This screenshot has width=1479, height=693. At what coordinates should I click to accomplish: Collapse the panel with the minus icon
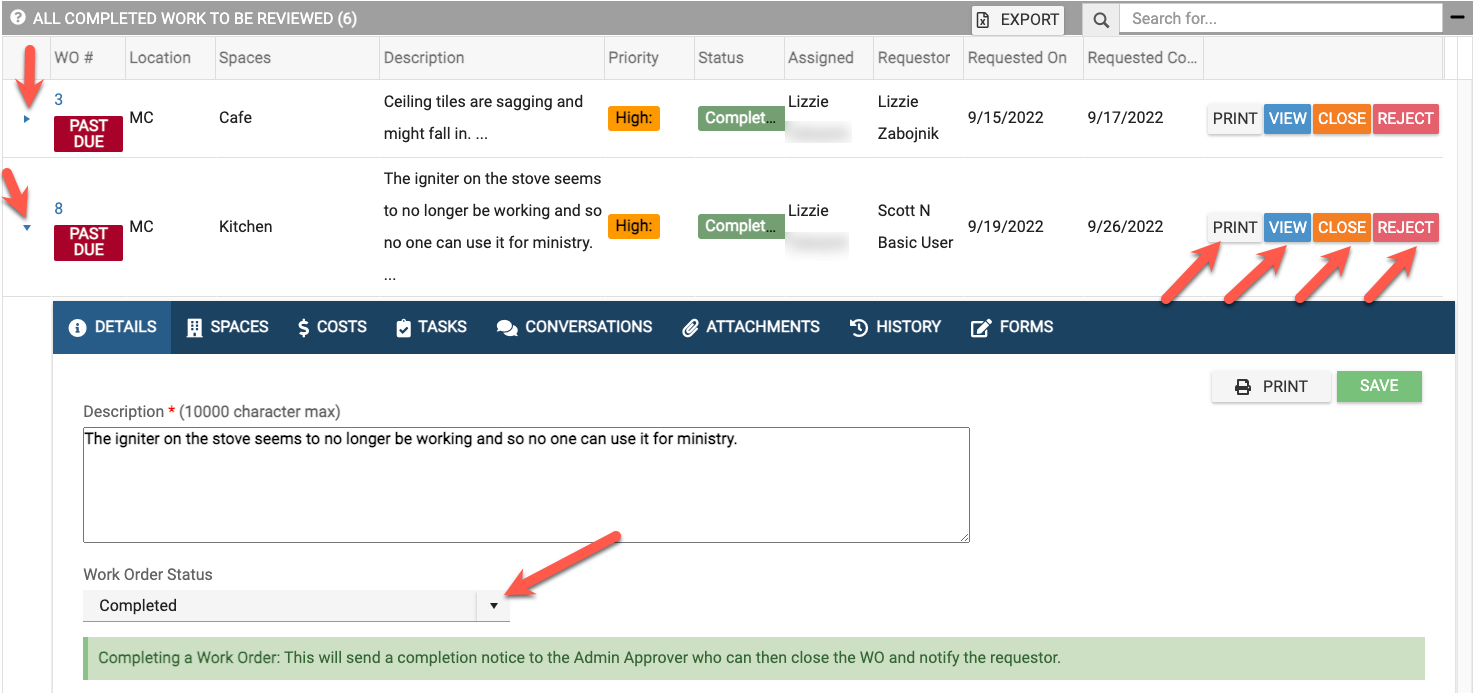pyautogui.click(x=1457, y=18)
